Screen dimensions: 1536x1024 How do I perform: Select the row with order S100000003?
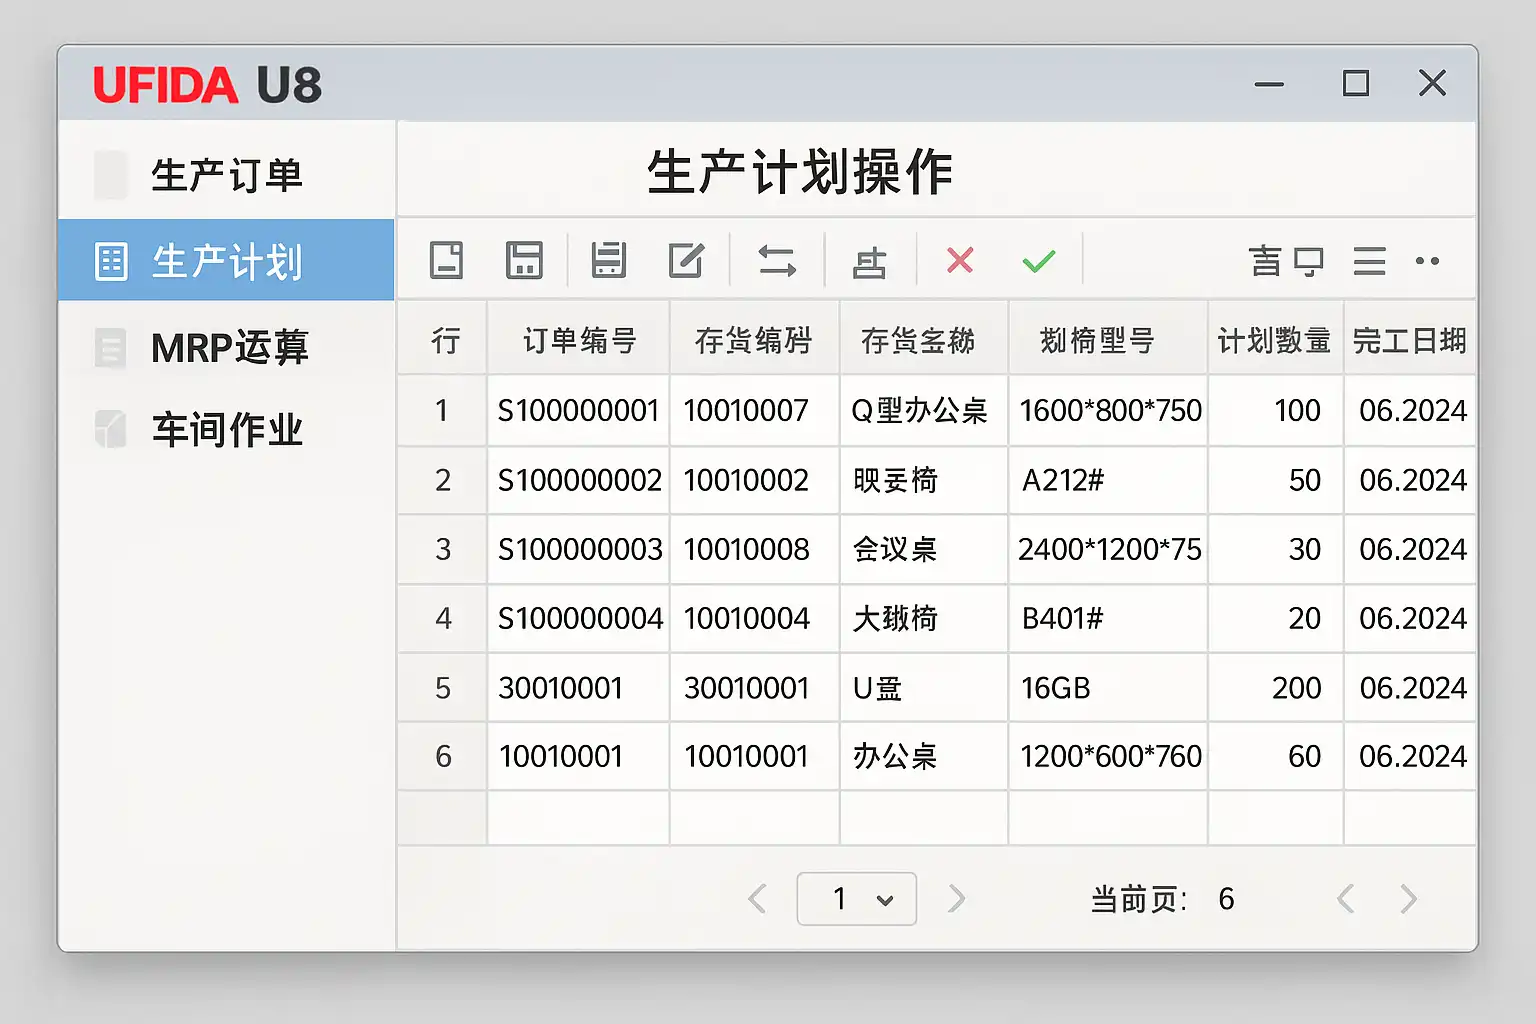point(580,549)
